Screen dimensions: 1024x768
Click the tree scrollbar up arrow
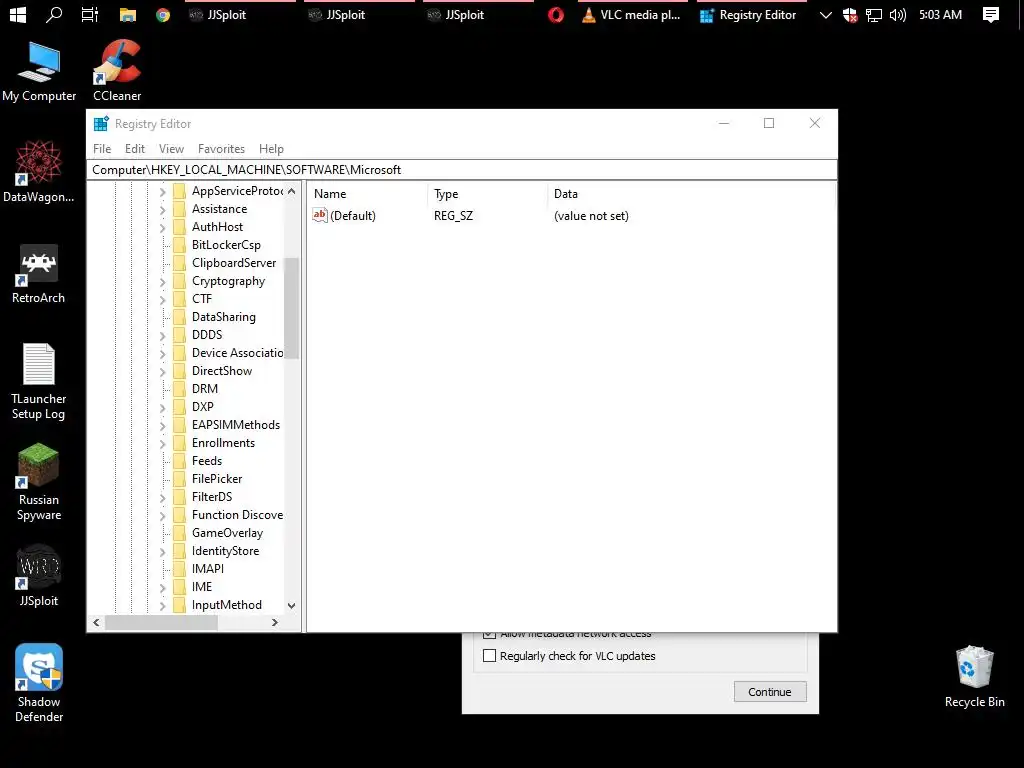click(291, 191)
